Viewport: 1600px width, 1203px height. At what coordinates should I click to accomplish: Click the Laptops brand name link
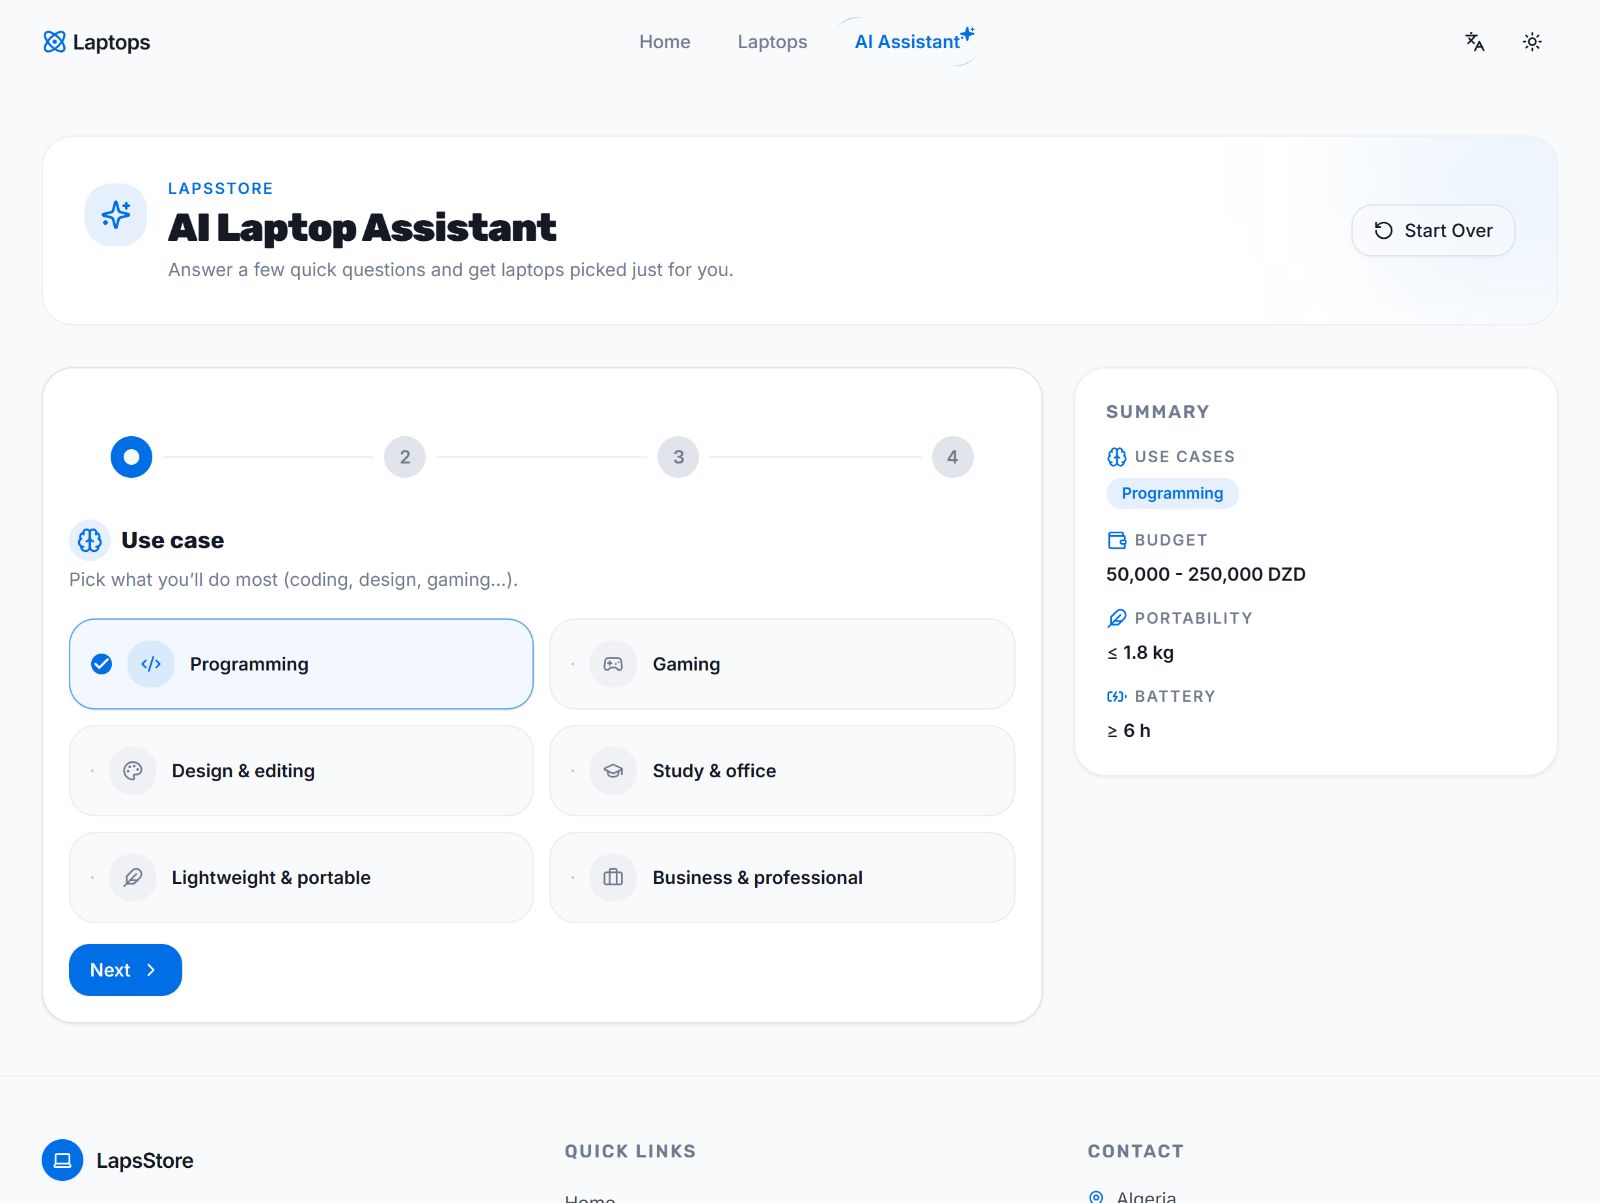coord(111,42)
